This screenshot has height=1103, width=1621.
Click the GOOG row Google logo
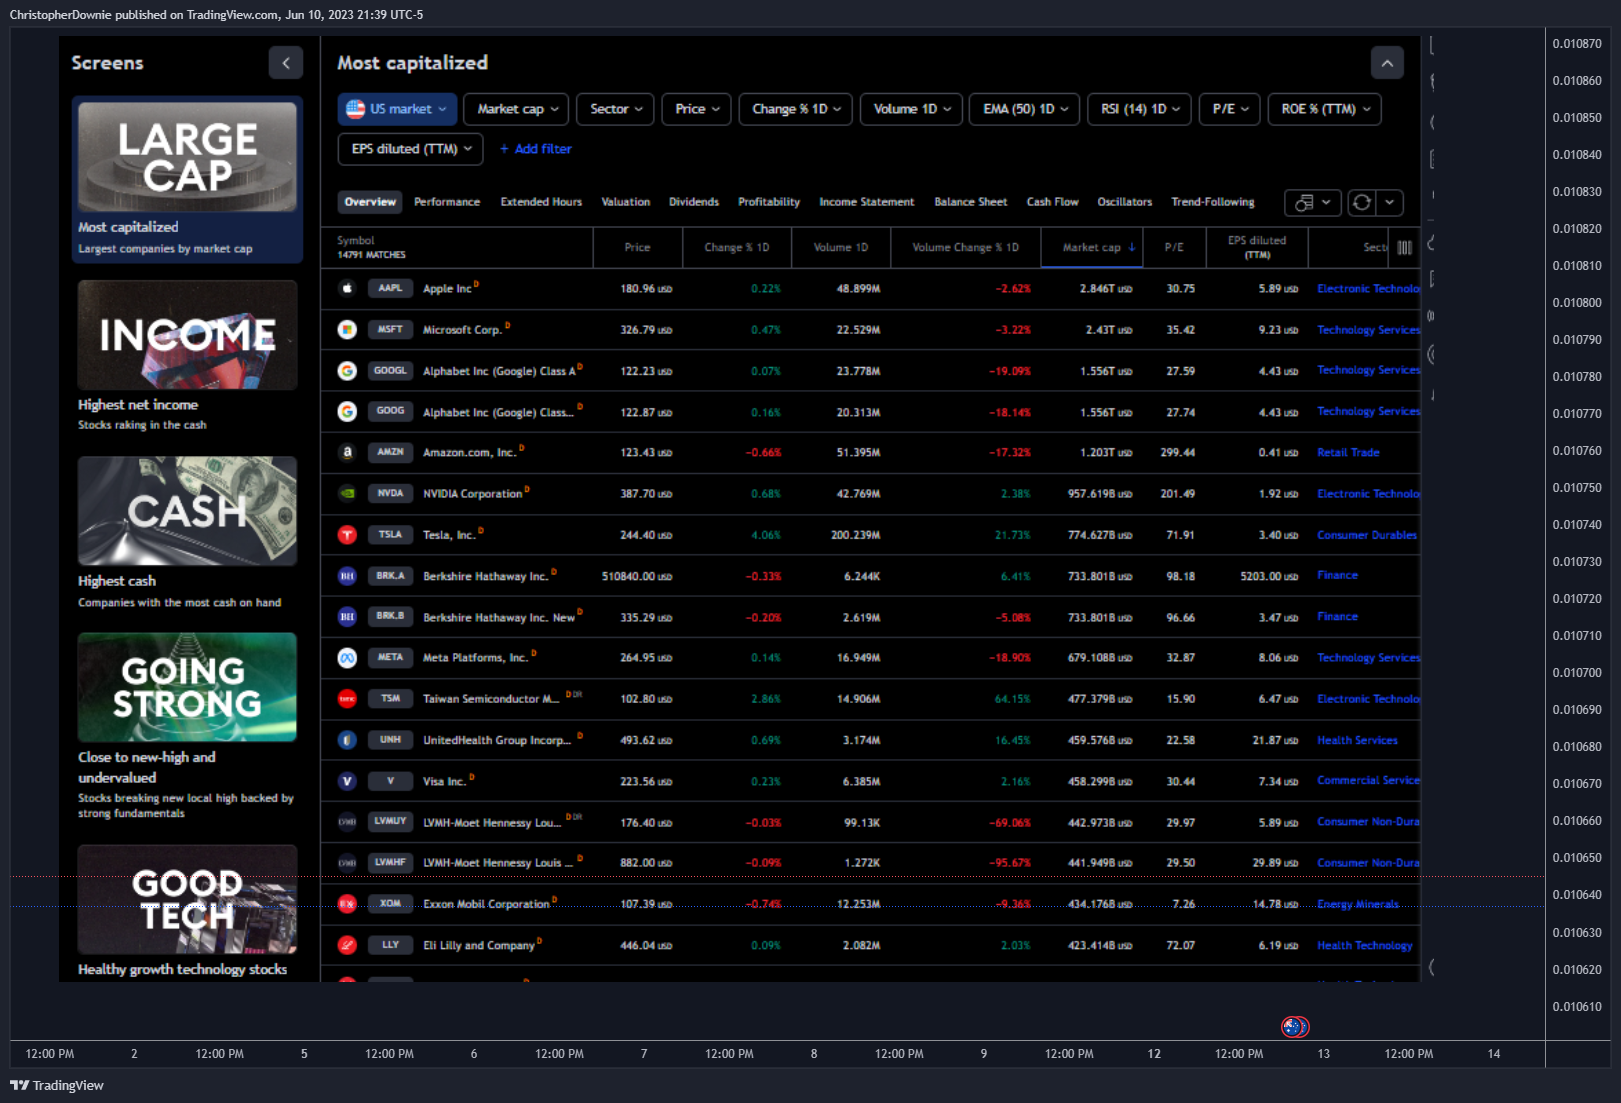tap(347, 411)
